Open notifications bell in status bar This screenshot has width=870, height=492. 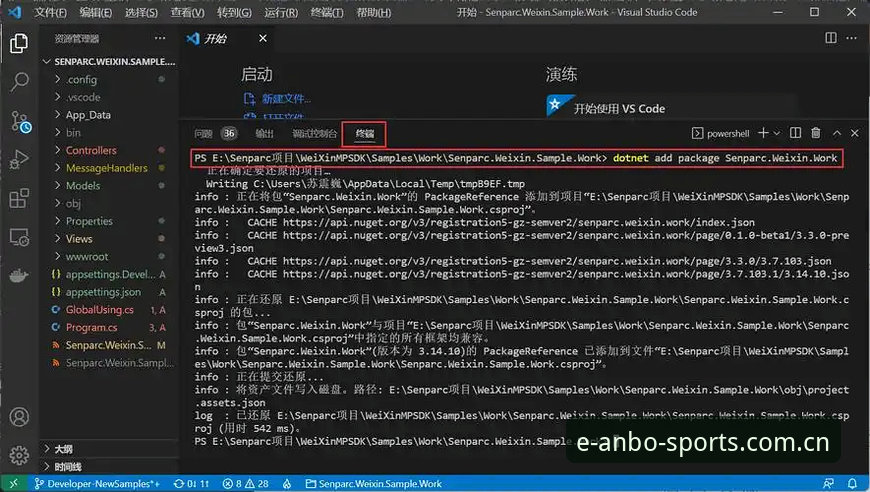pyautogui.click(x=852, y=484)
